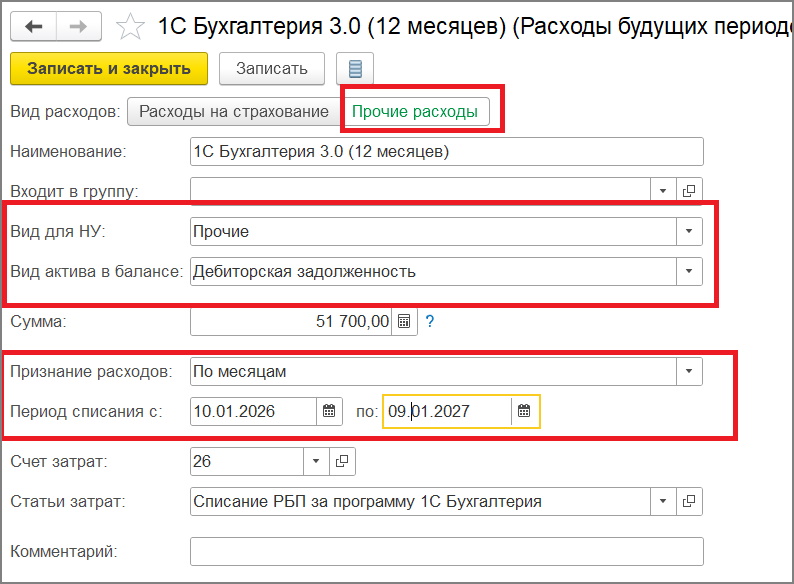This screenshot has height=584, width=794.
Task: Open the list icon button next to Записать
Action: [x=355, y=69]
